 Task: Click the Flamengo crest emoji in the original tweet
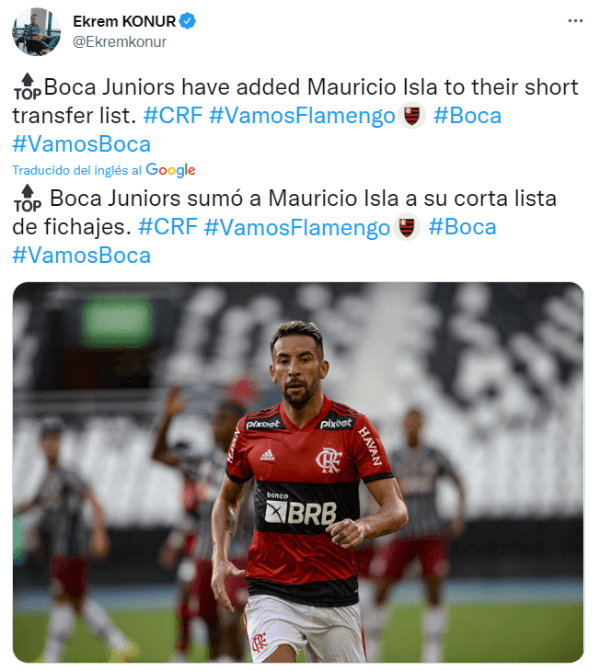click(412, 116)
